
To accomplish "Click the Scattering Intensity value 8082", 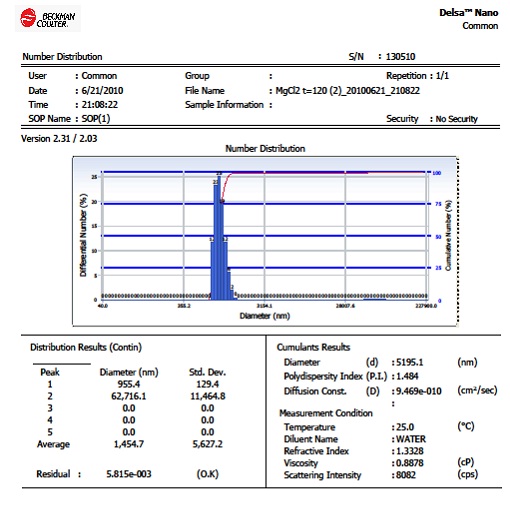I will point(406,475).
